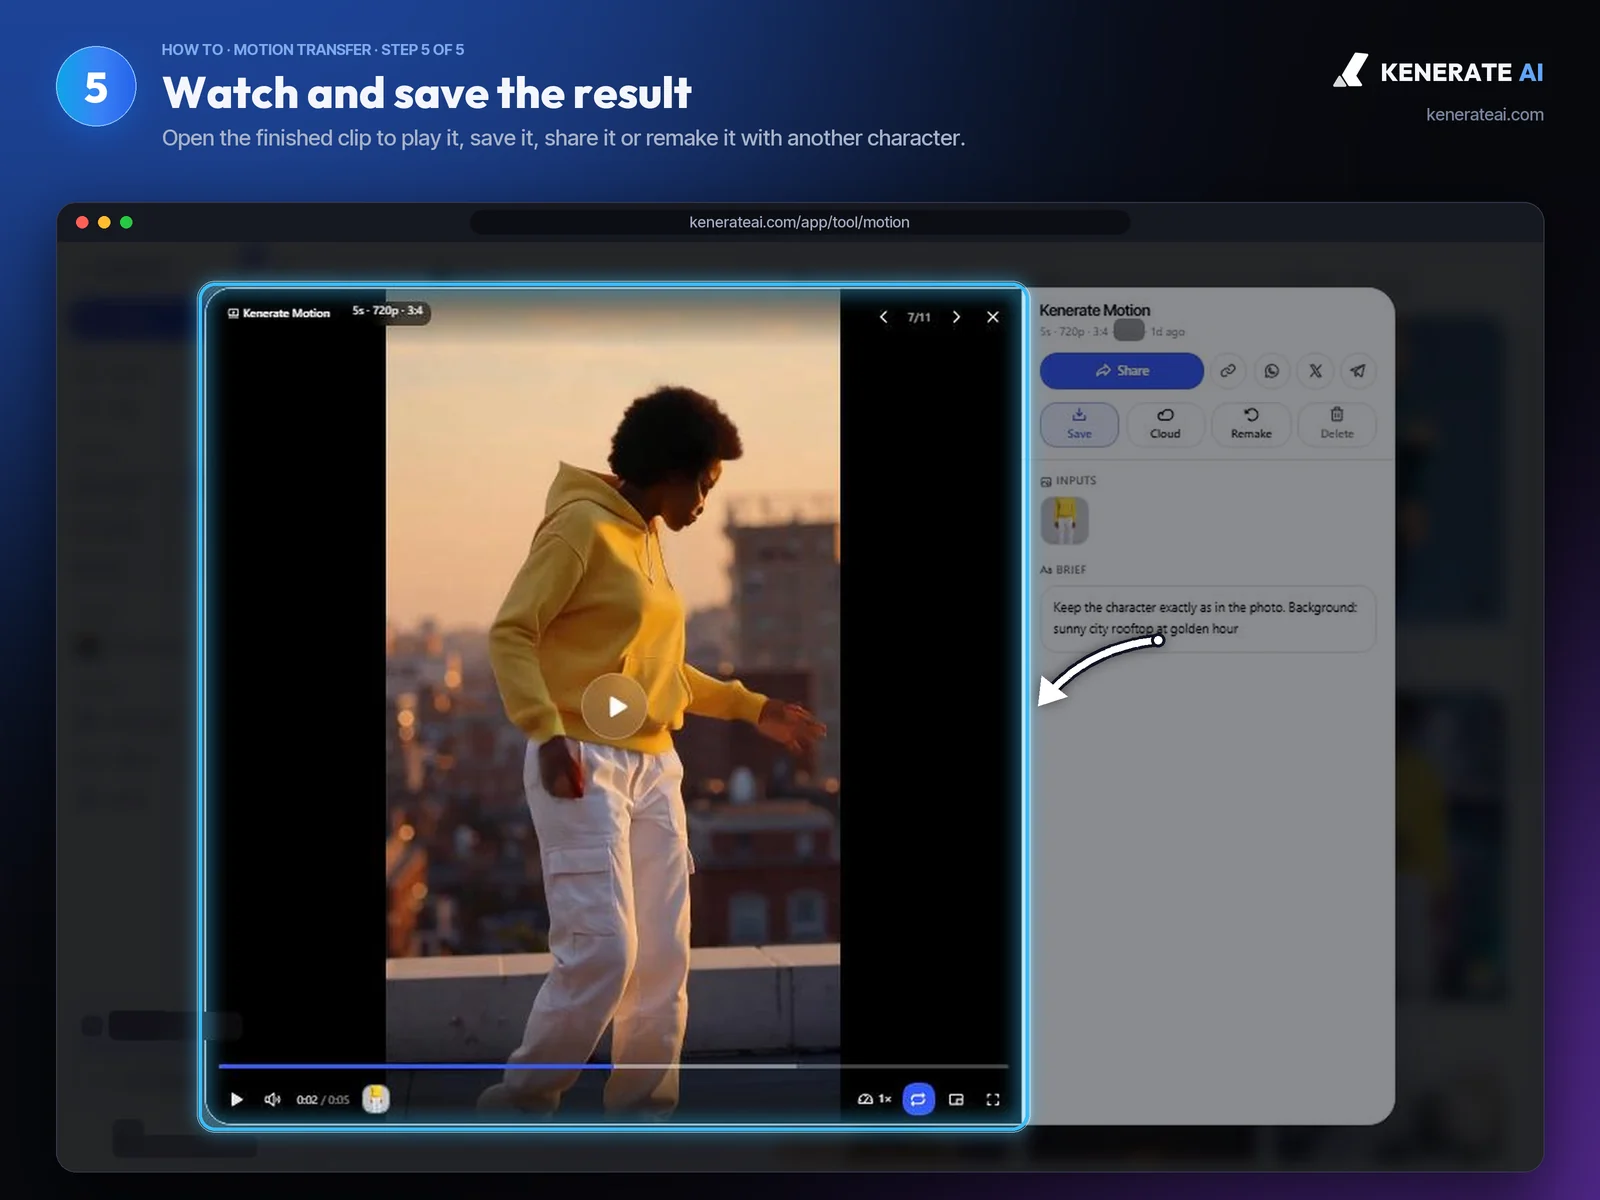Click the small character thumbnail in the player bar

[375, 1099]
